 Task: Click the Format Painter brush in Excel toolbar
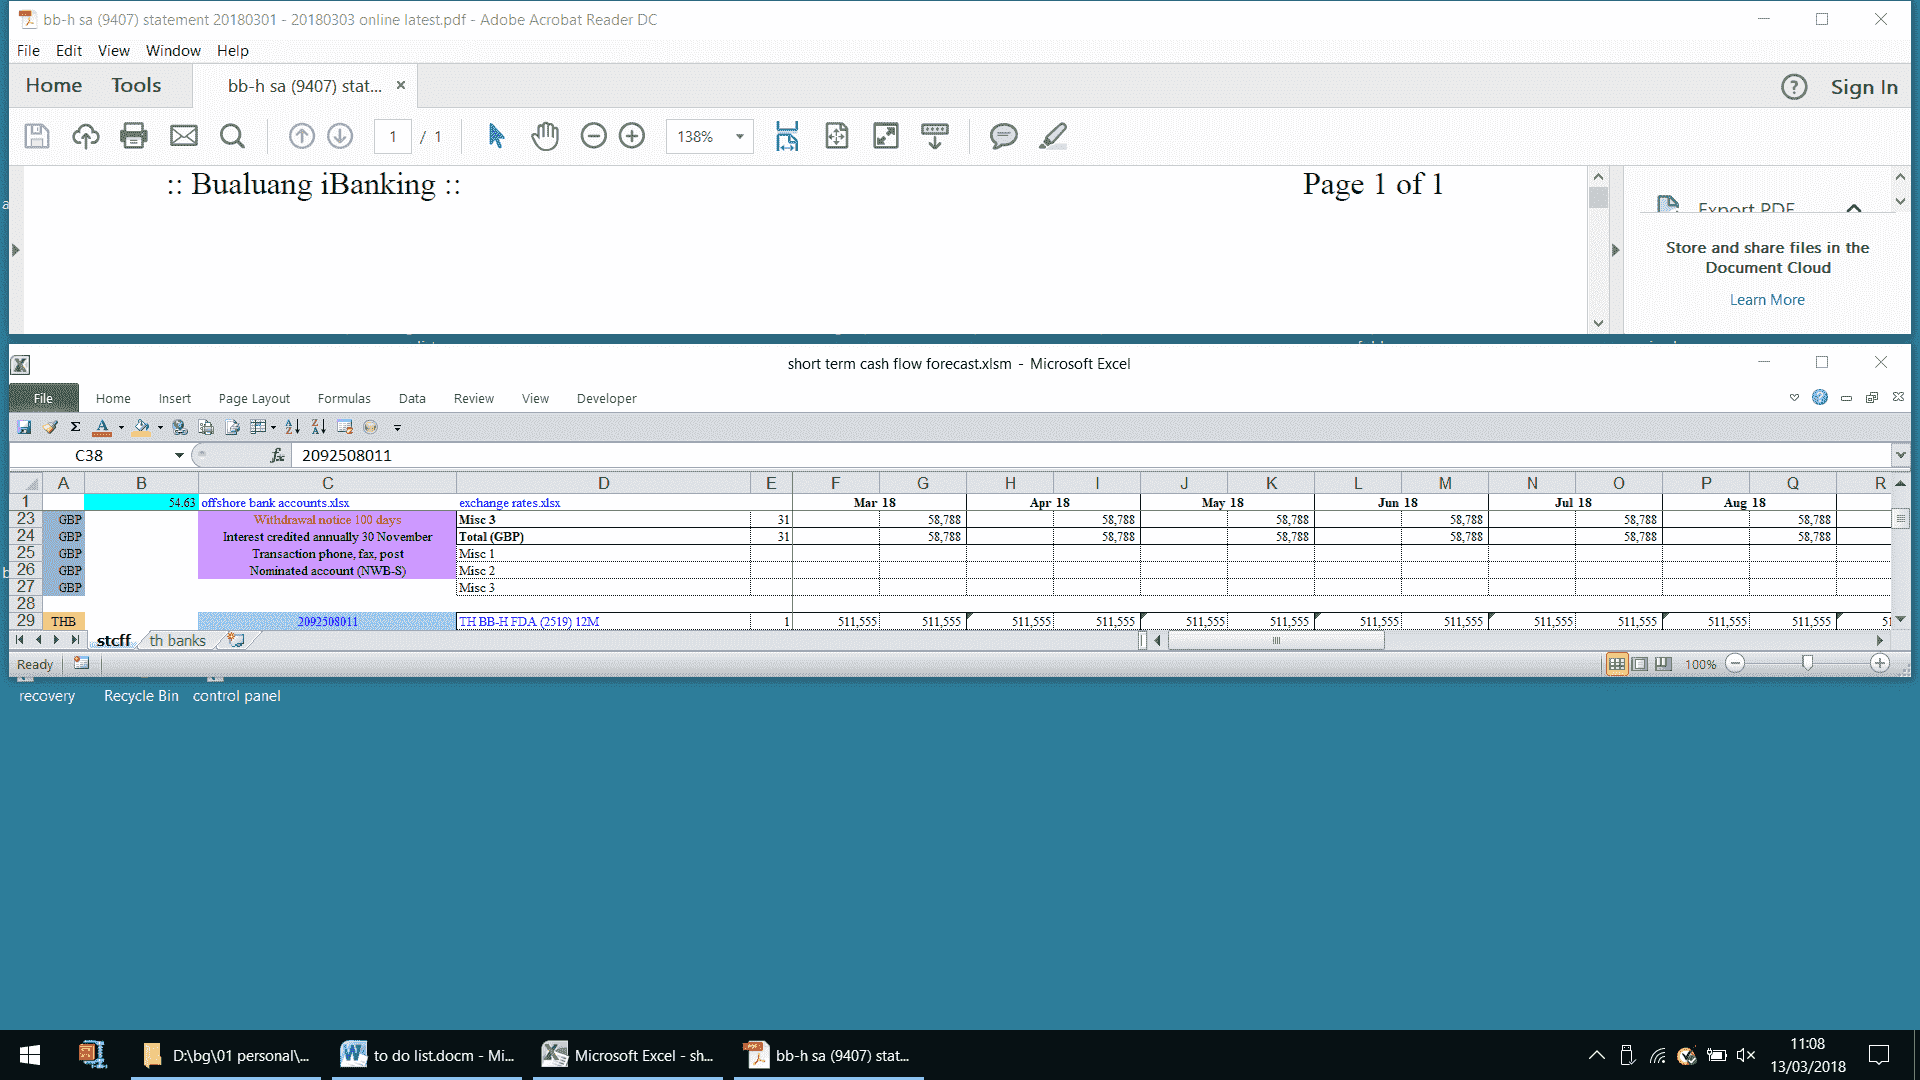click(50, 427)
